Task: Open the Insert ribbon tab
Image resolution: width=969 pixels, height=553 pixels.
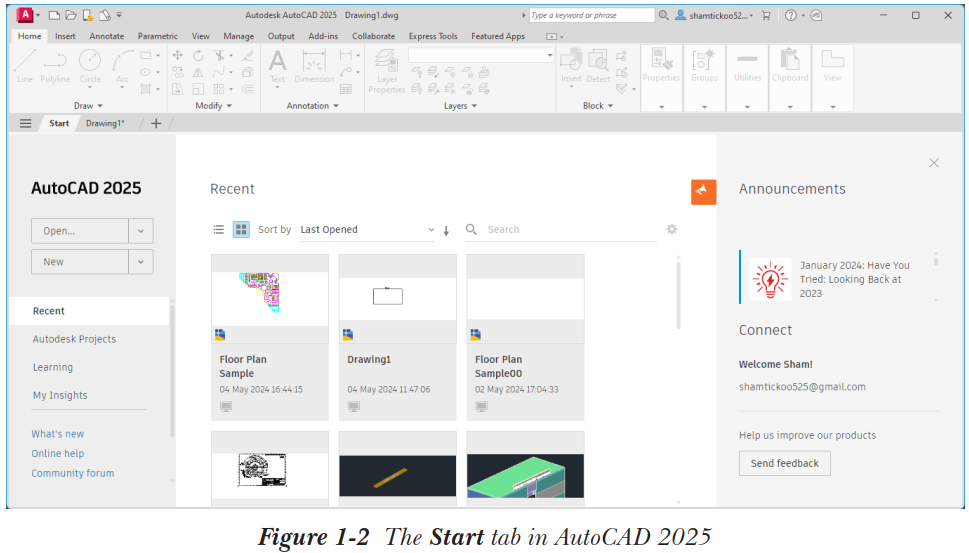Action: pyautogui.click(x=65, y=36)
